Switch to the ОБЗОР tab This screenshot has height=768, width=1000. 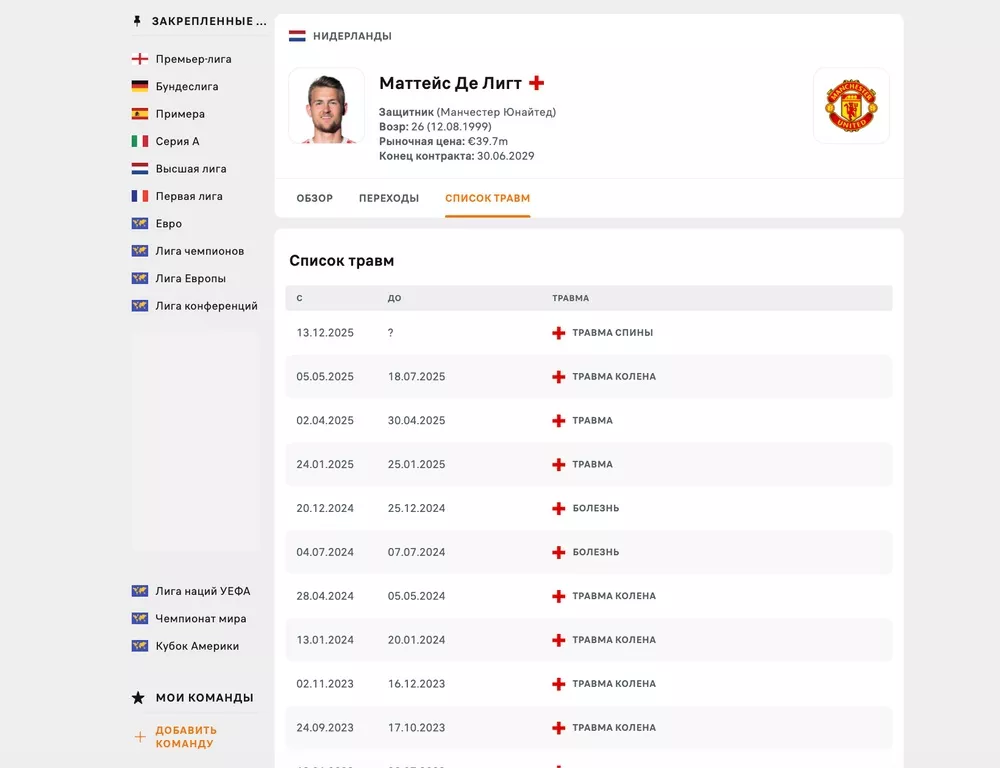pyautogui.click(x=314, y=198)
